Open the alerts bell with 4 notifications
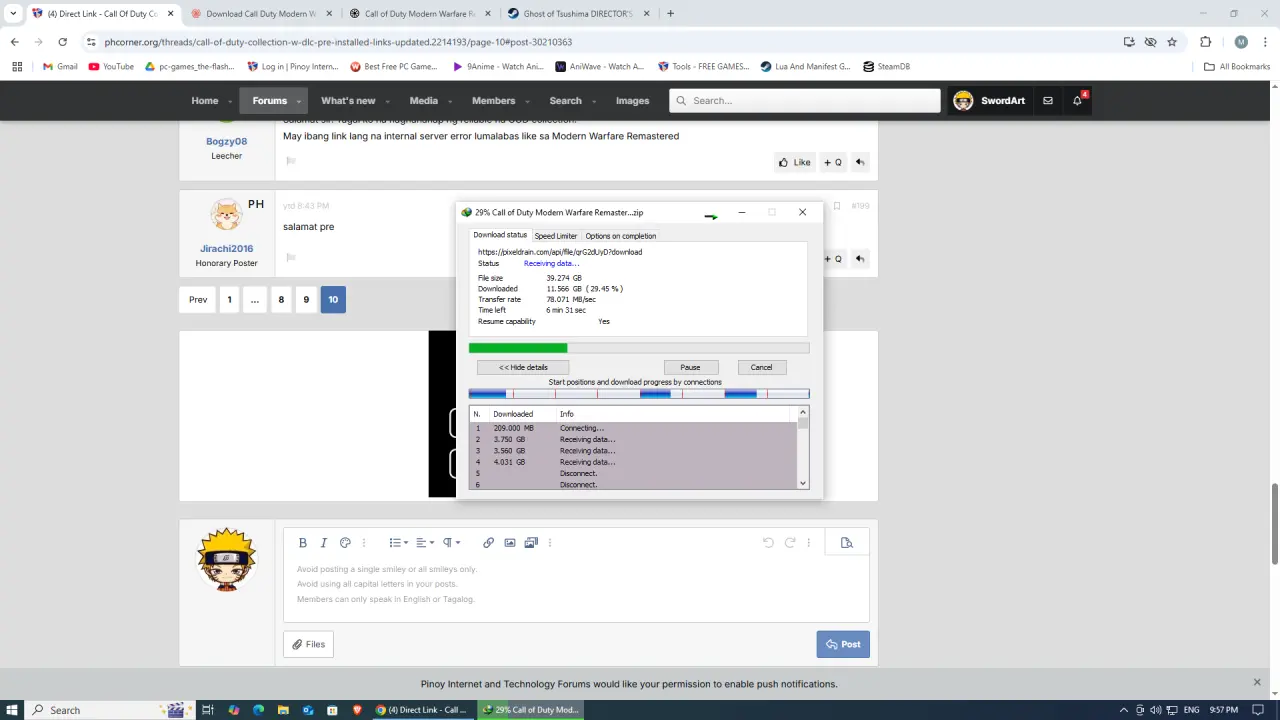 tap(1077, 101)
